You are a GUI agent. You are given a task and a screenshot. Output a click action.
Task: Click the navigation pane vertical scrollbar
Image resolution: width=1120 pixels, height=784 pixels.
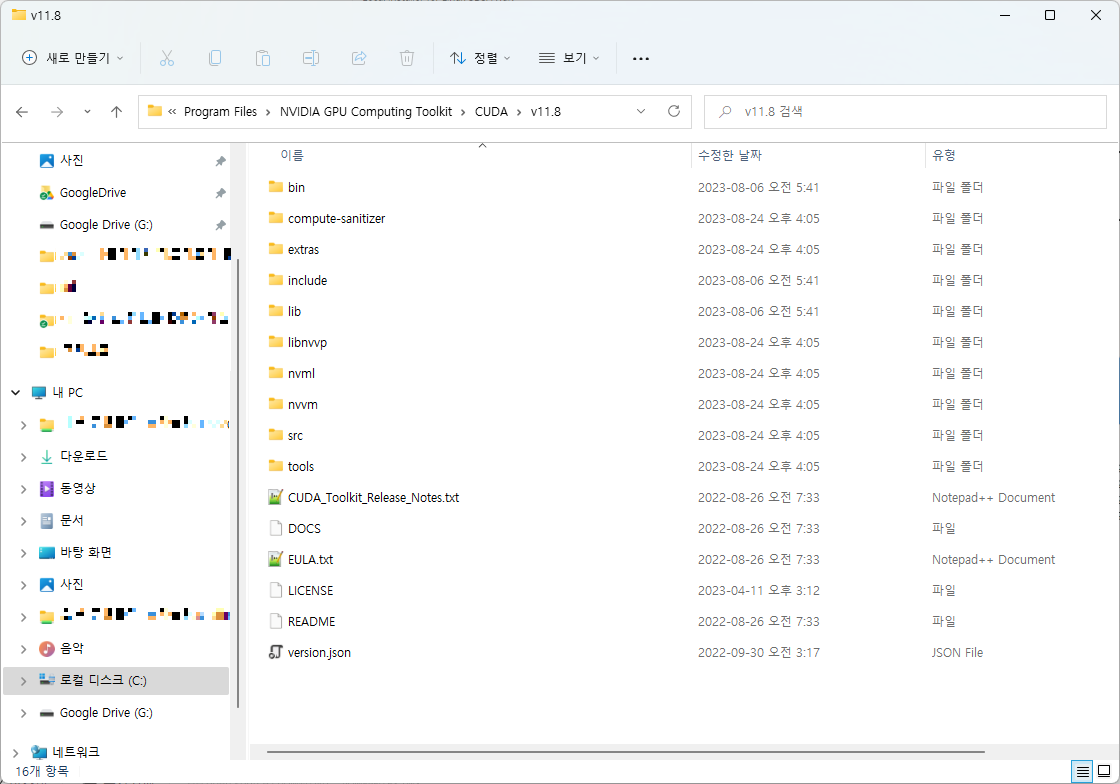(x=237, y=483)
